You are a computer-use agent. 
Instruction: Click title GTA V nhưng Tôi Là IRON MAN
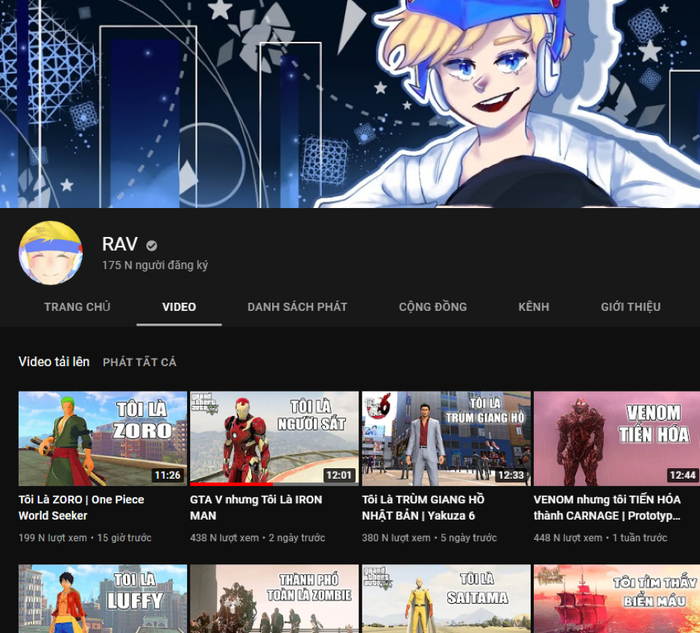pyautogui.click(x=256, y=508)
